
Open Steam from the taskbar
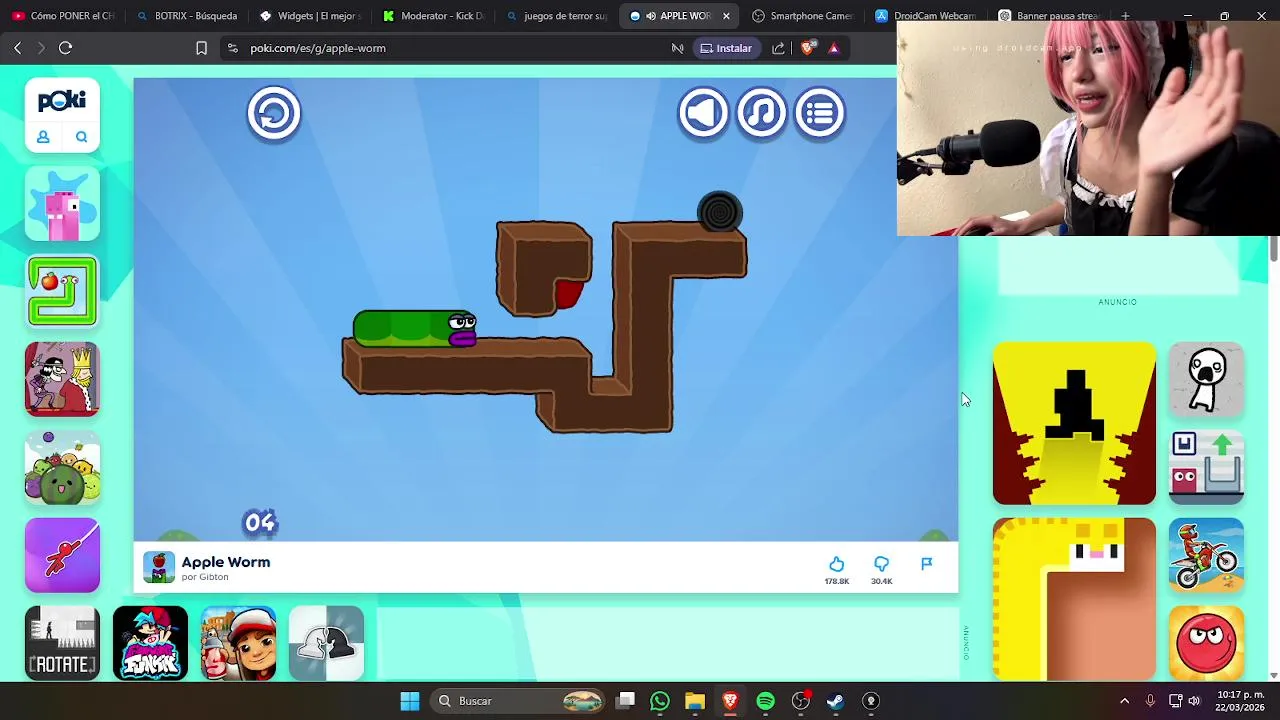[x=835, y=701]
